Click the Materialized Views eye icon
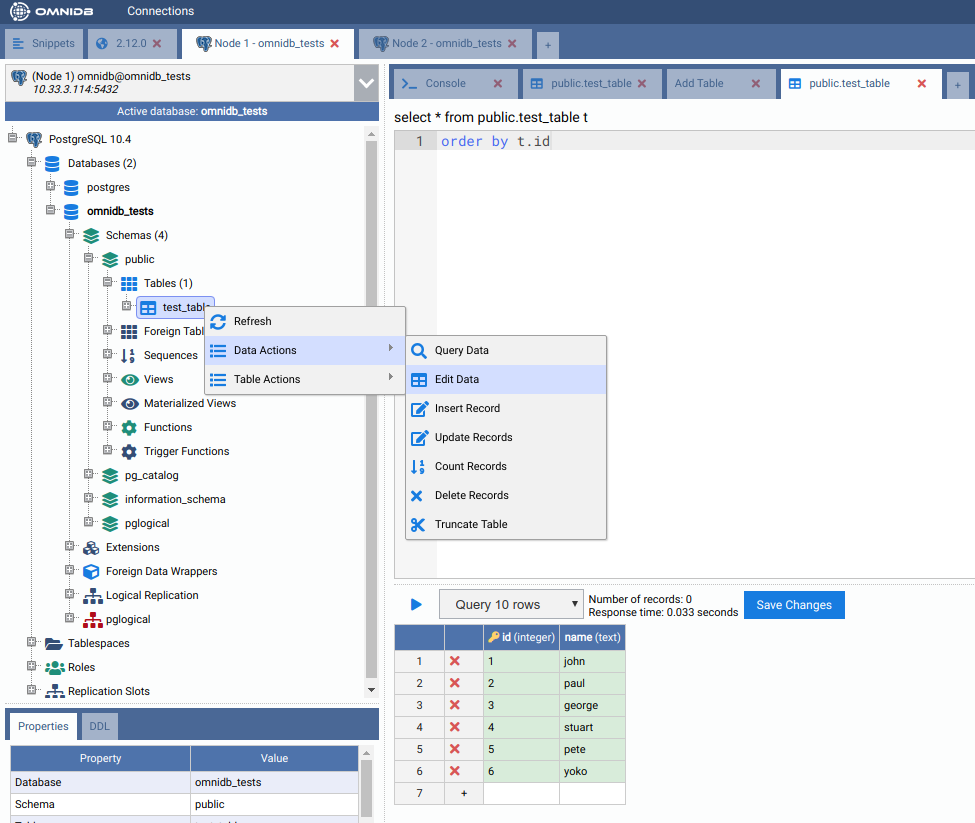The image size is (975, 823). click(129, 403)
